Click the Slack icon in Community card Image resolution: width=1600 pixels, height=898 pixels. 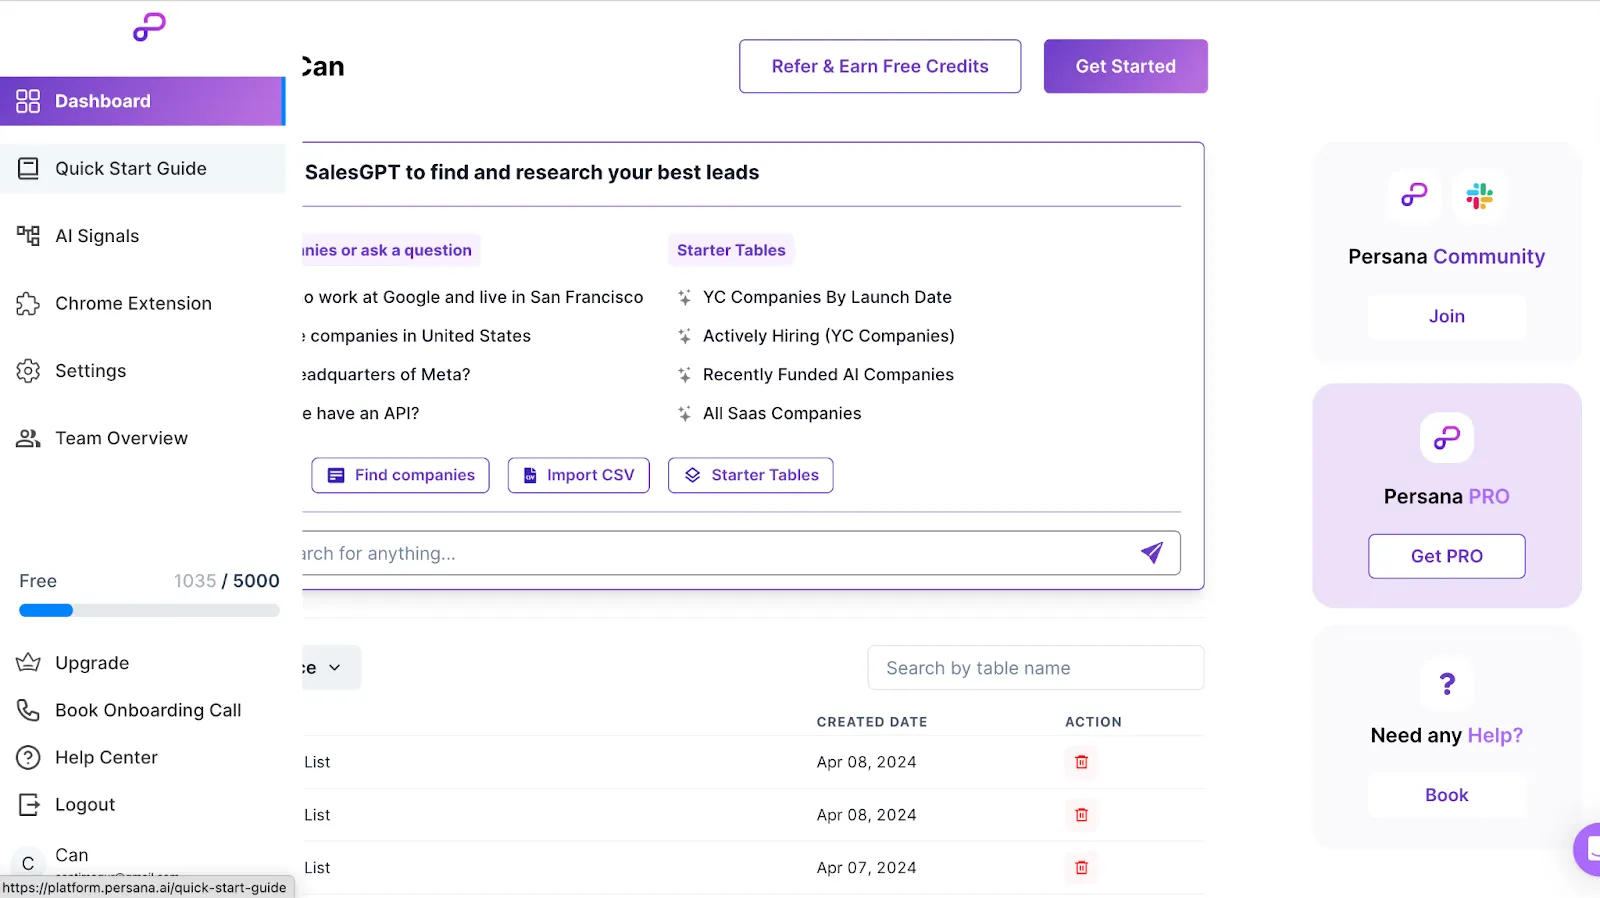point(1479,196)
